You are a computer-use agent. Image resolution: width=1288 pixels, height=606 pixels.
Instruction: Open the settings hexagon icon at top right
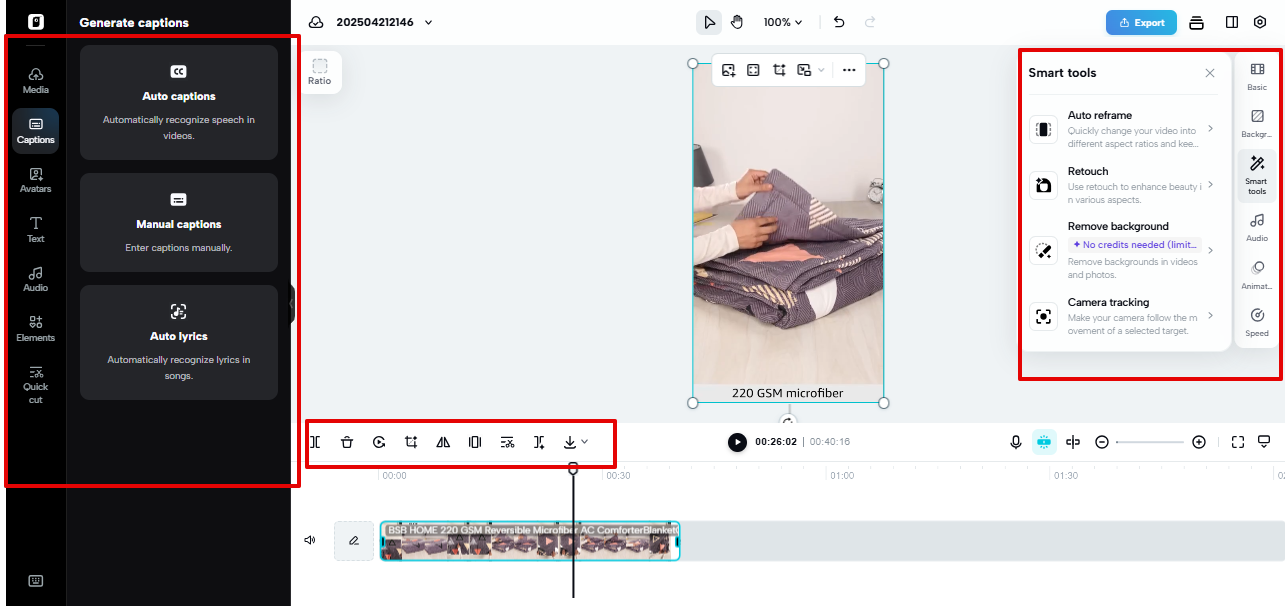click(x=1260, y=22)
